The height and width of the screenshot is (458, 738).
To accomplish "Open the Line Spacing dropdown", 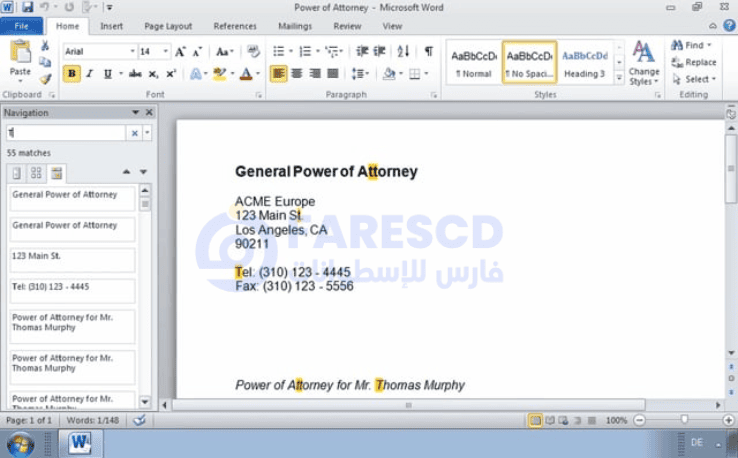I will [x=360, y=74].
